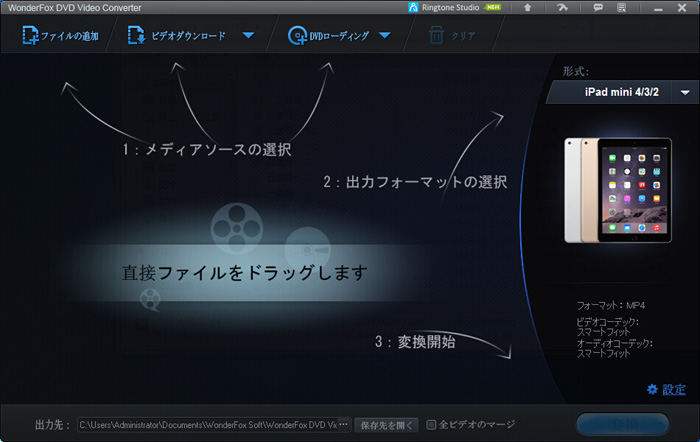Click the blue convert button at the bottom right
The width and height of the screenshot is (700, 442).
[x=623, y=424]
